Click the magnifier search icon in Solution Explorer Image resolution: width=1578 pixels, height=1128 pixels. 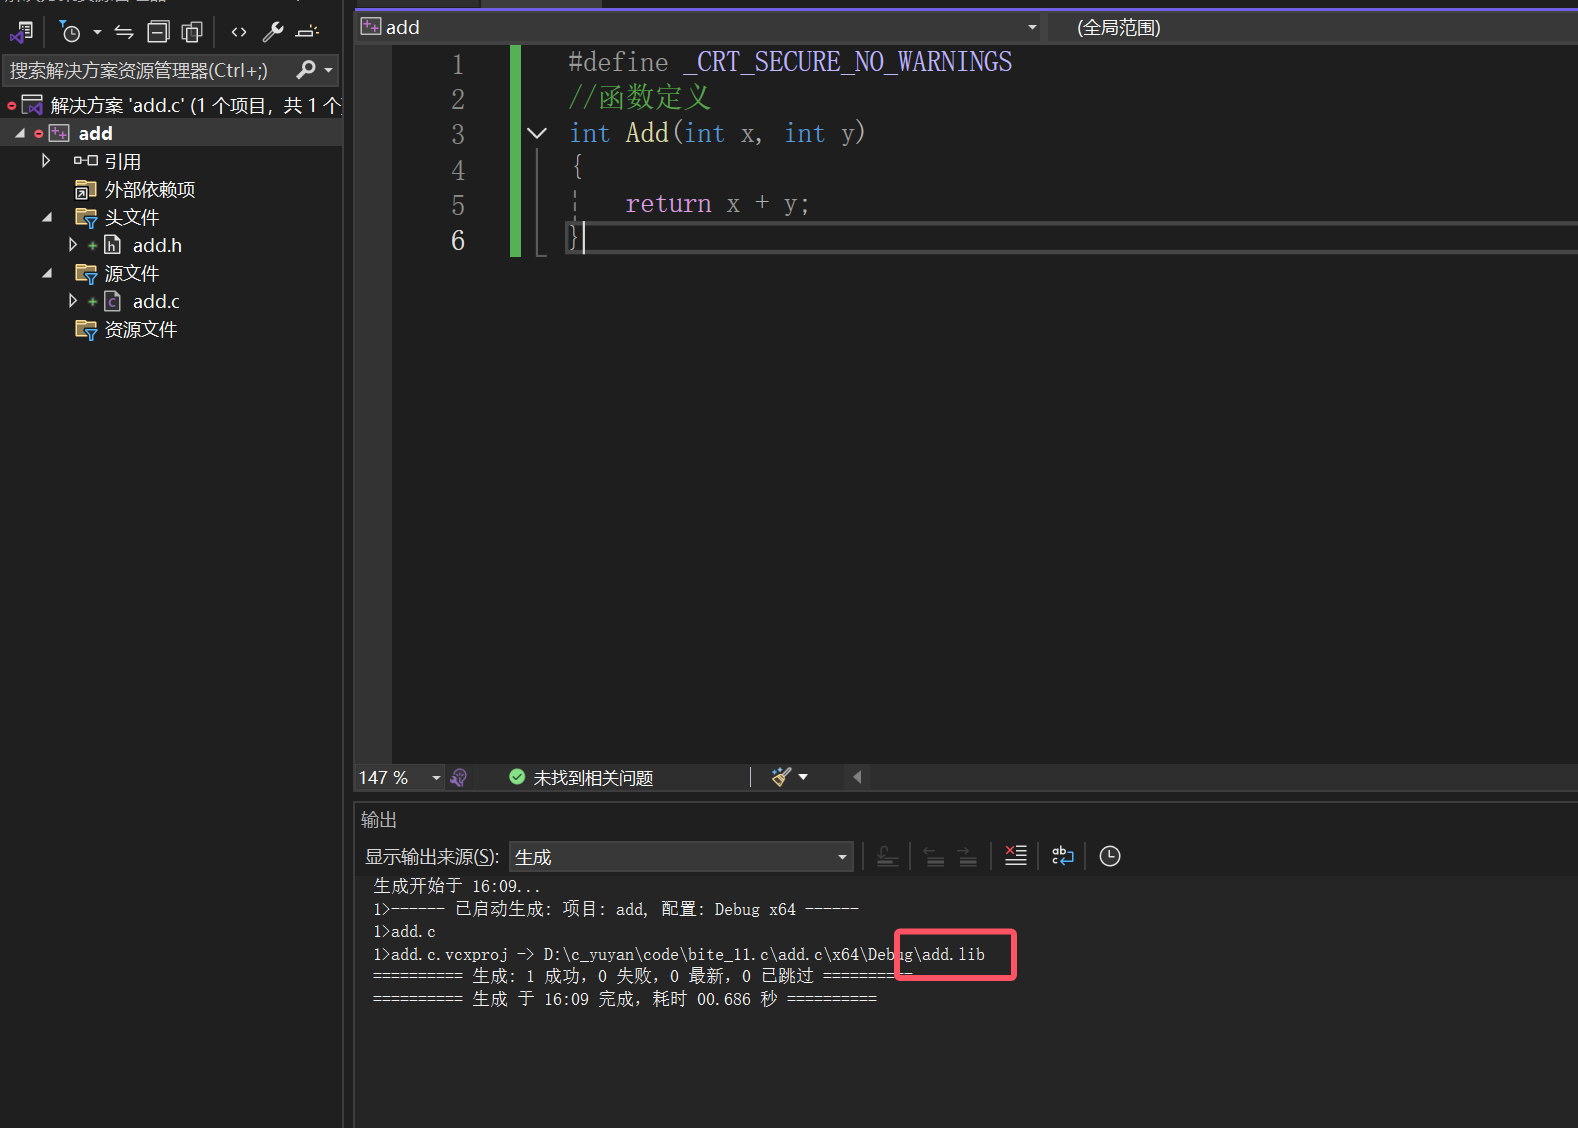tap(306, 70)
